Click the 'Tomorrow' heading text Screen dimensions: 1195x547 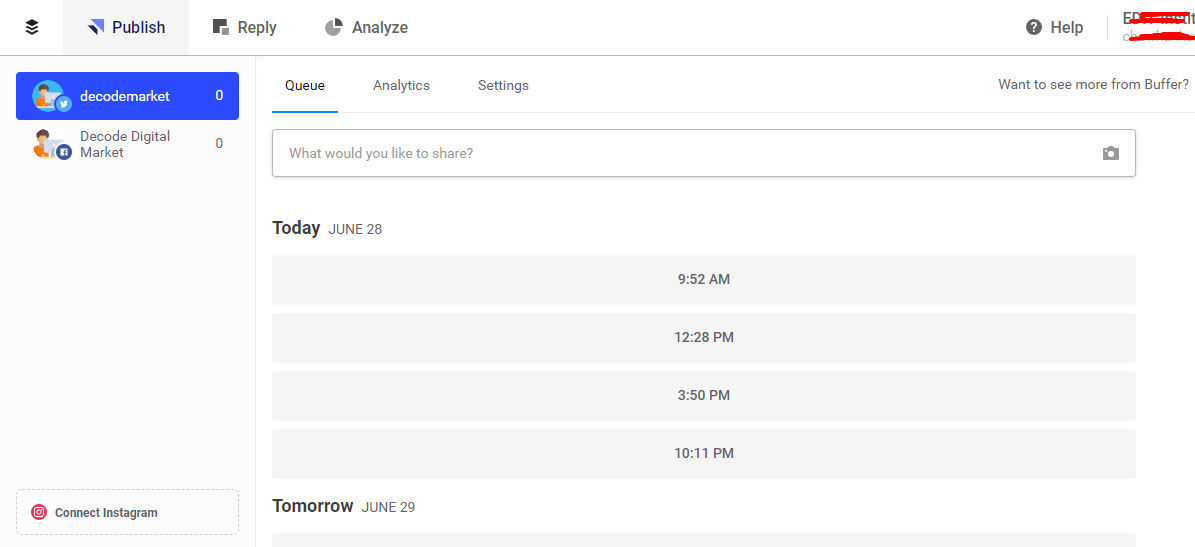312,506
